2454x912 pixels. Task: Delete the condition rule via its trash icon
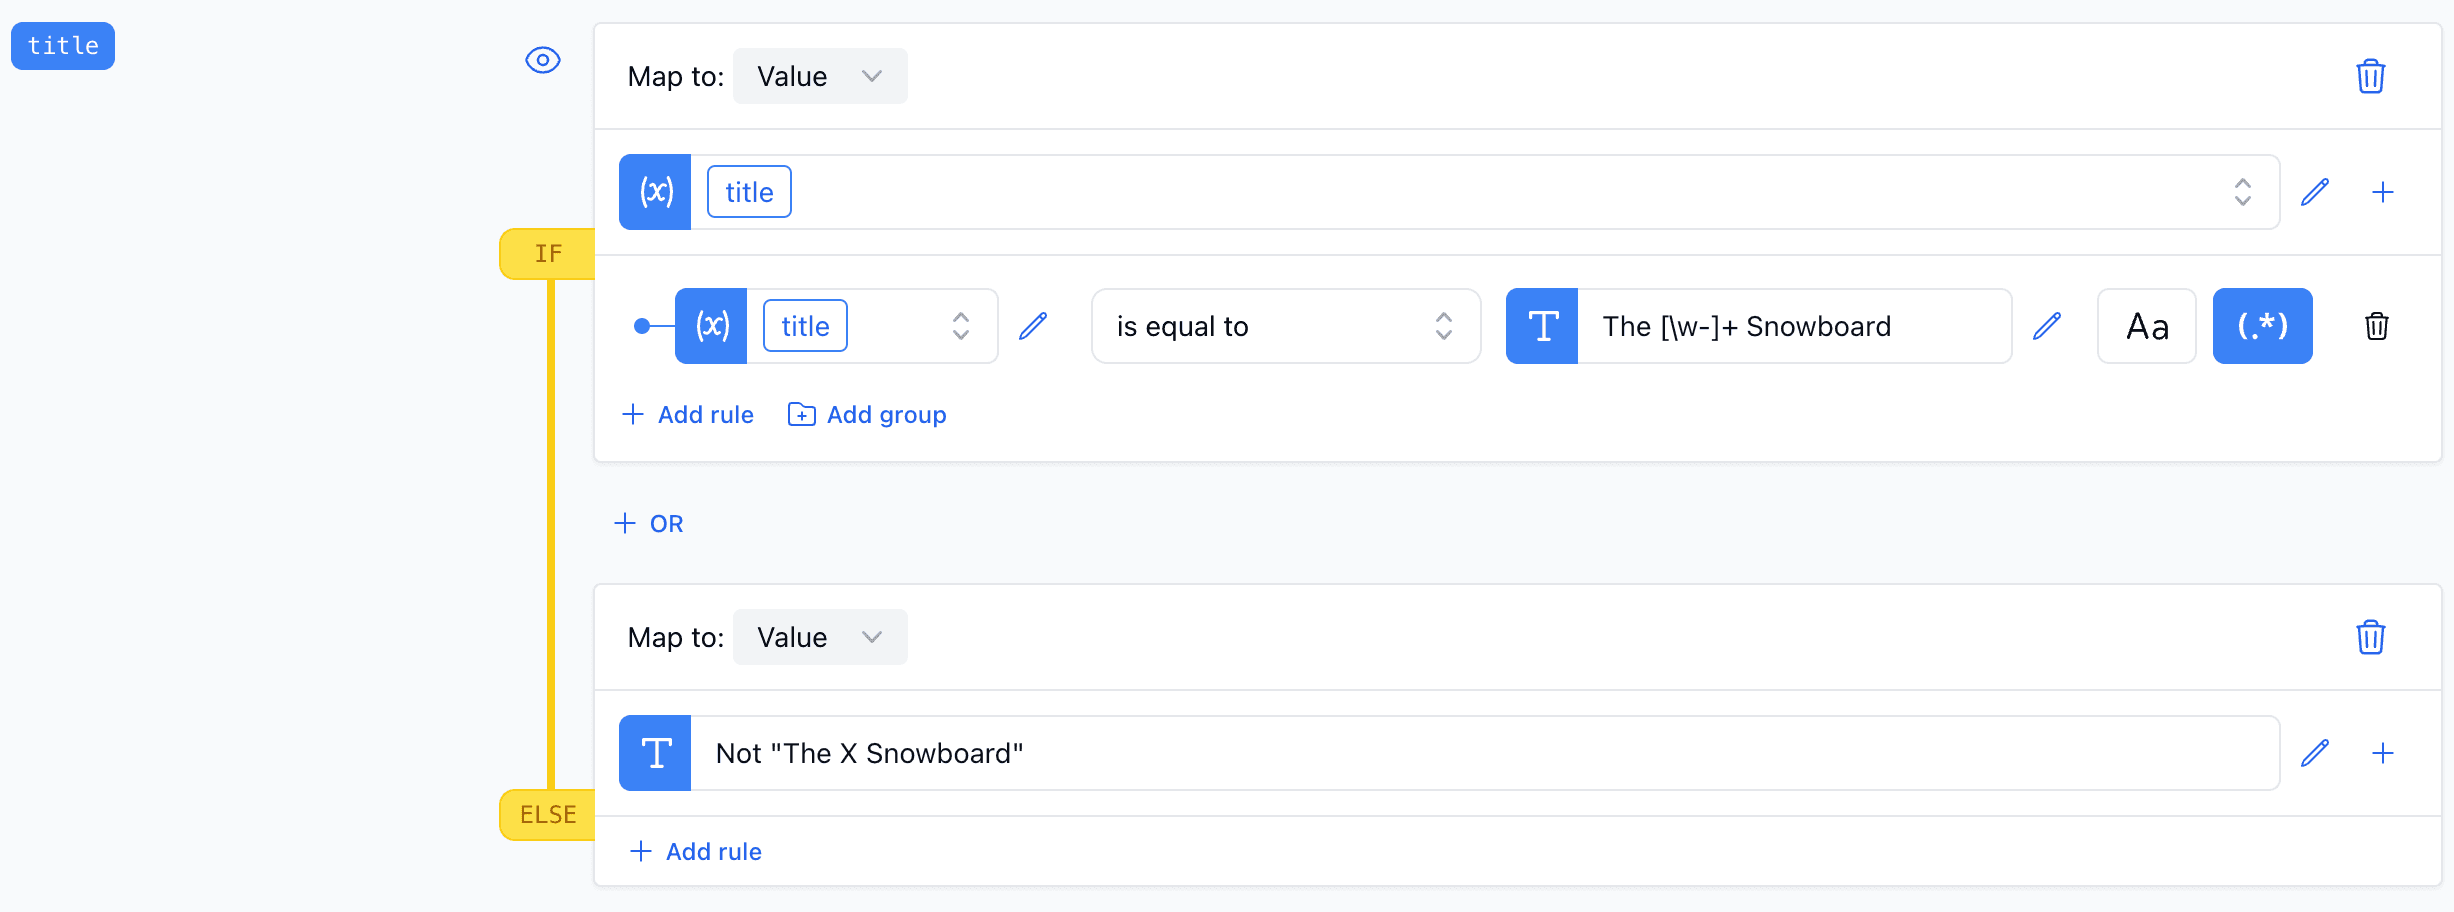tap(2377, 326)
